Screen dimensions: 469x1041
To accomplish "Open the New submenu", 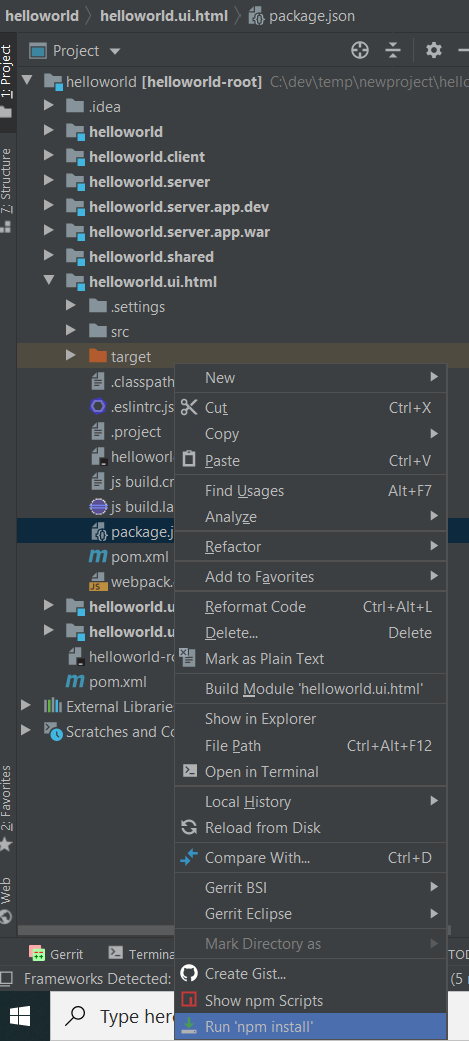I will tap(311, 378).
